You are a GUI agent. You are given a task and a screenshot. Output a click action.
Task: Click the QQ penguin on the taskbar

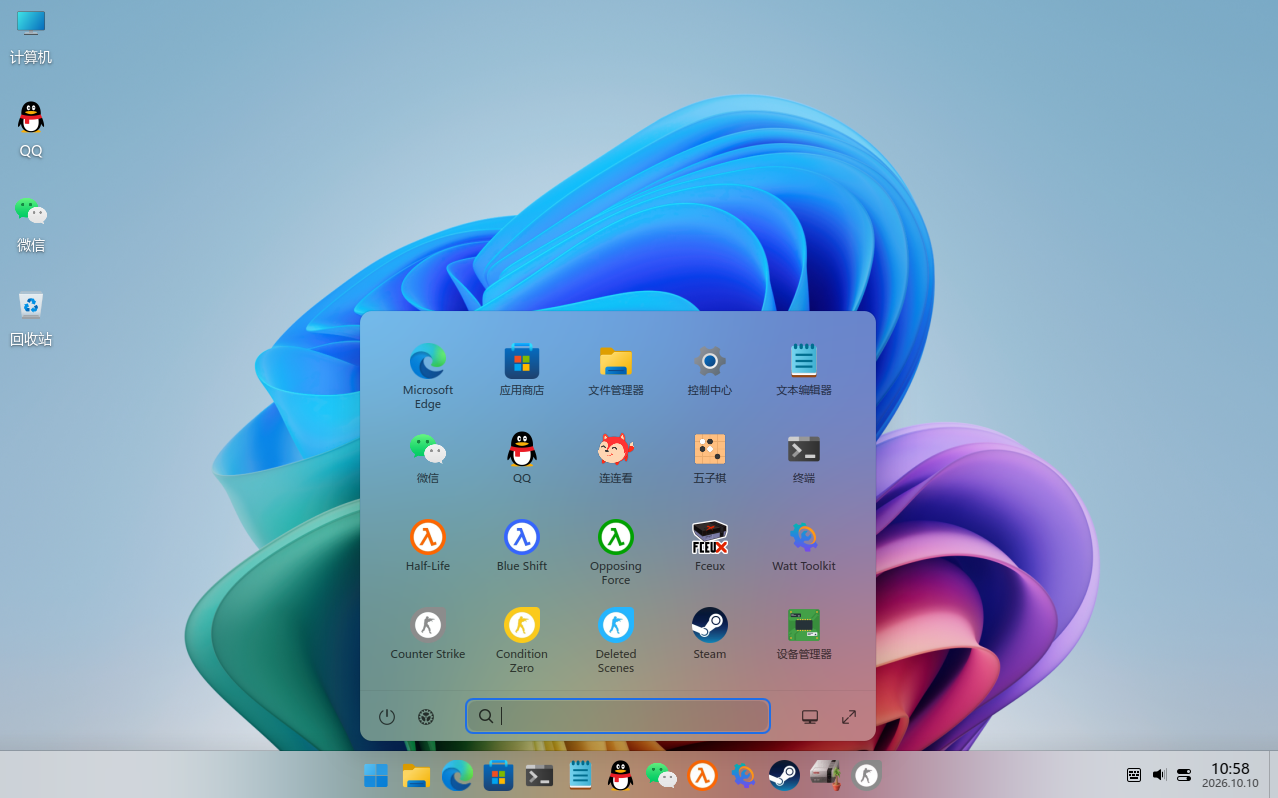621,775
